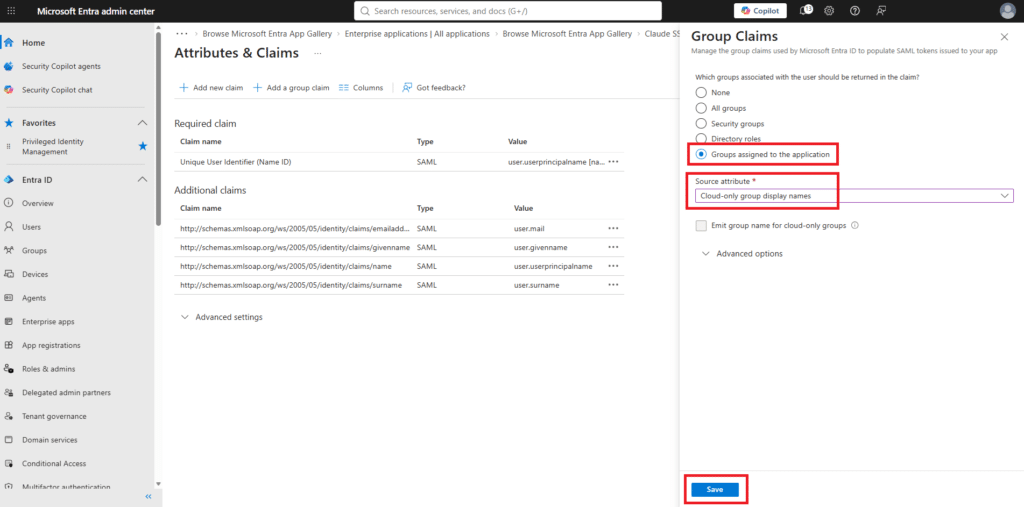Open the claims/surname claim row
The image size is (1024, 507).
click(399, 286)
